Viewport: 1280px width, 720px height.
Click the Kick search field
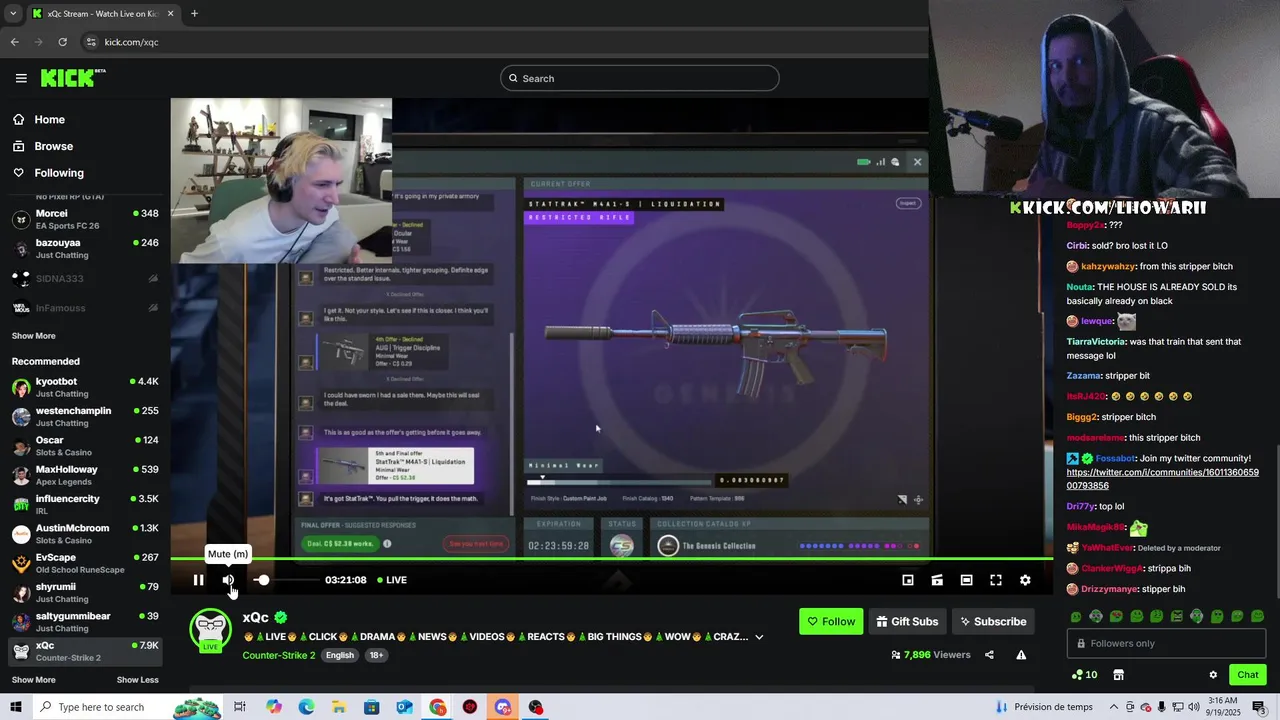(x=640, y=78)
